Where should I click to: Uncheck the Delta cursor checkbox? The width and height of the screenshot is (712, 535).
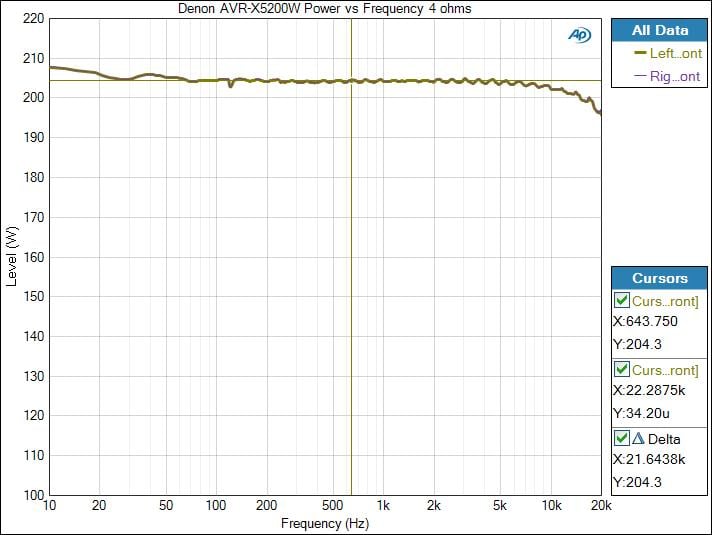[x=622, y=438]
